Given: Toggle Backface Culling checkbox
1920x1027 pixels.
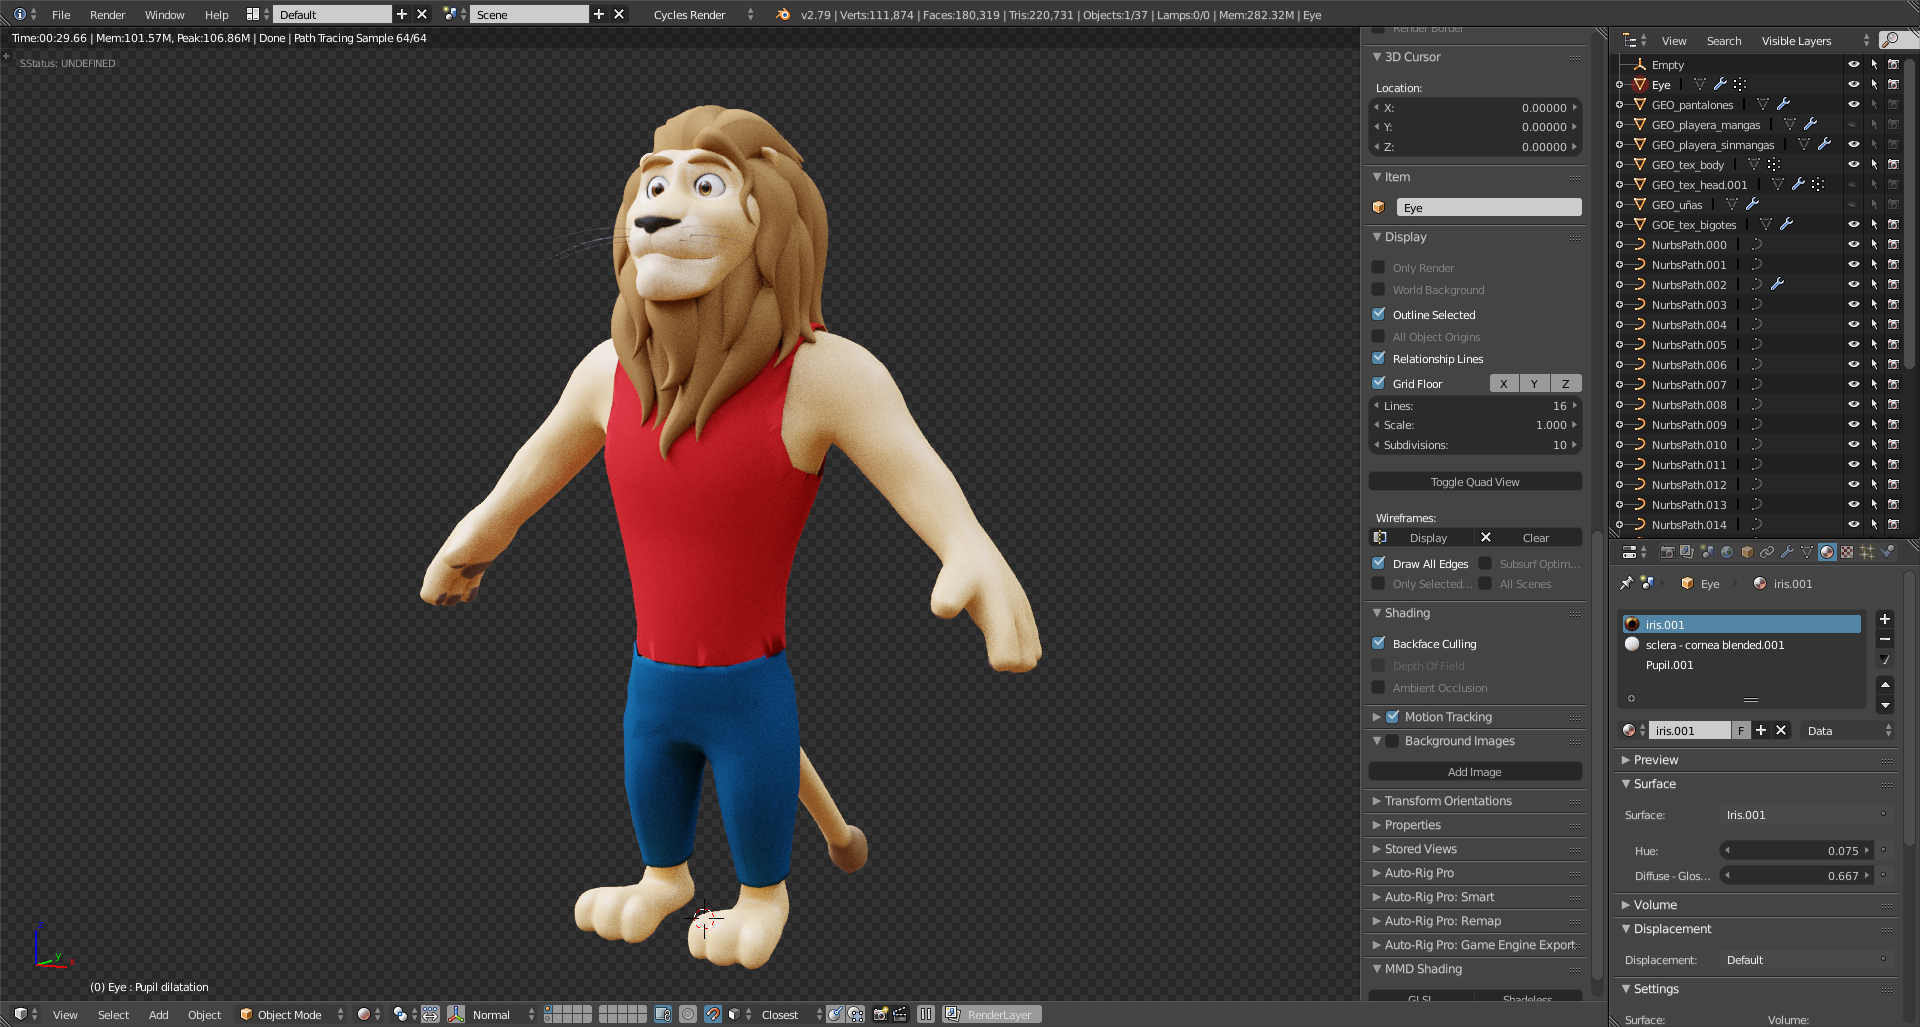Looking at the screenshot, I should tap(1379, 643).
